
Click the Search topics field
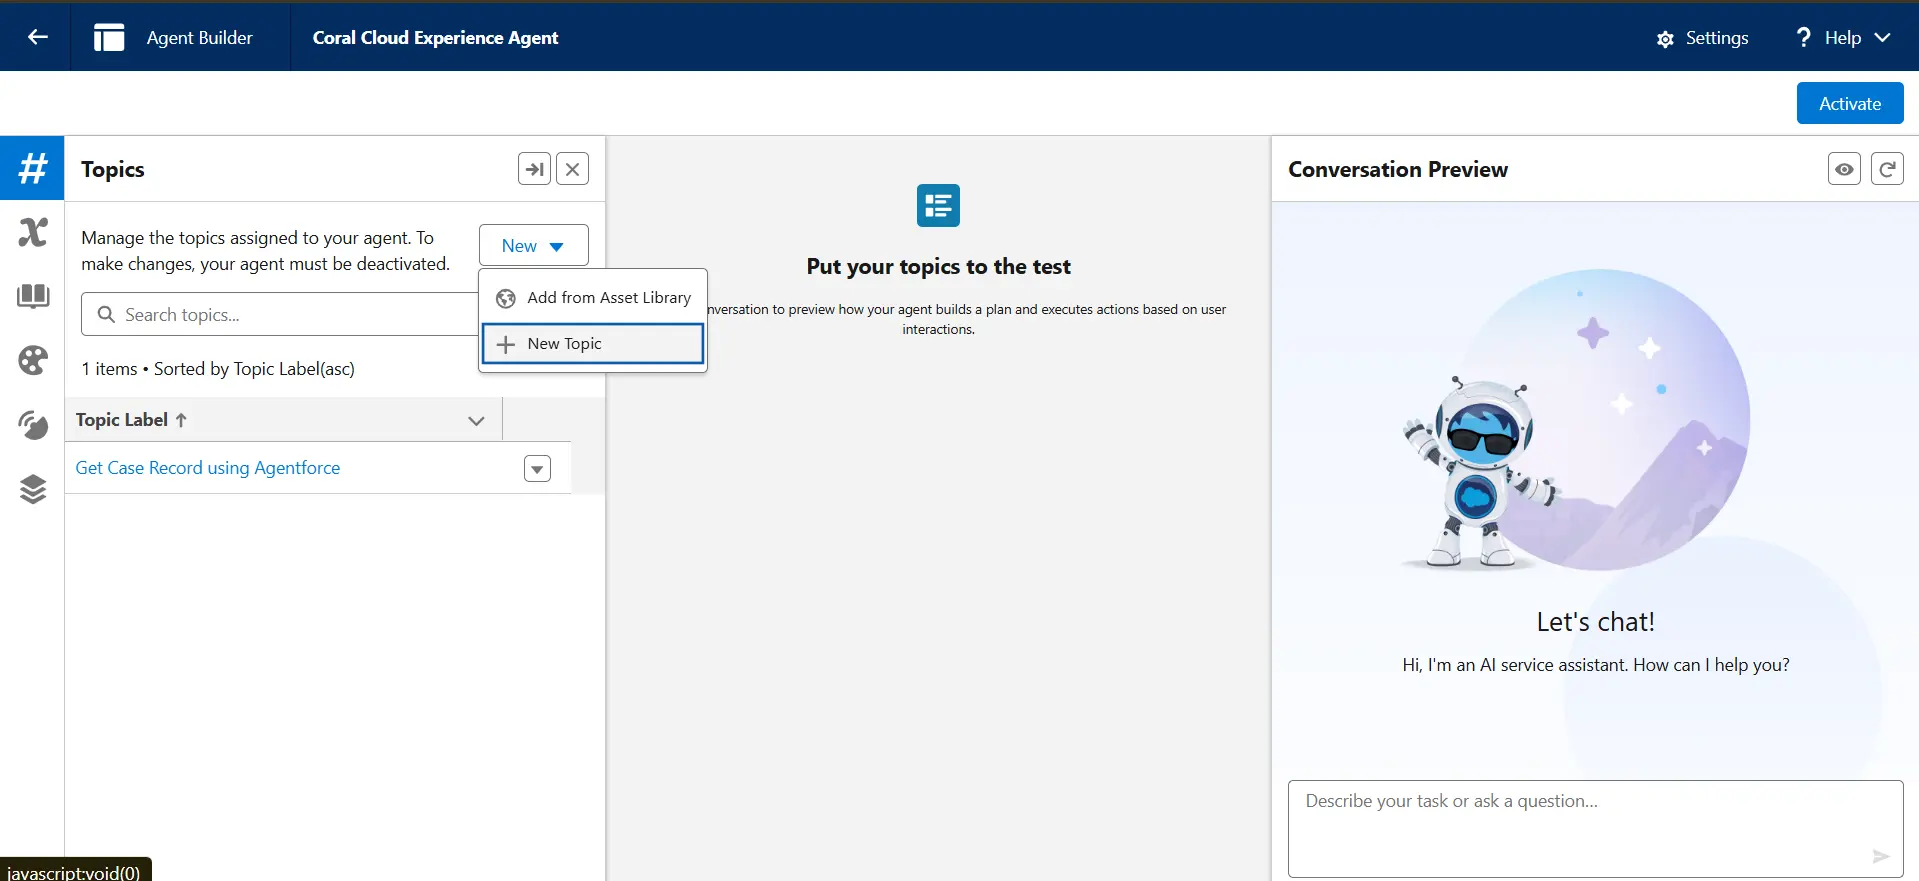click(x=280, y=314)
